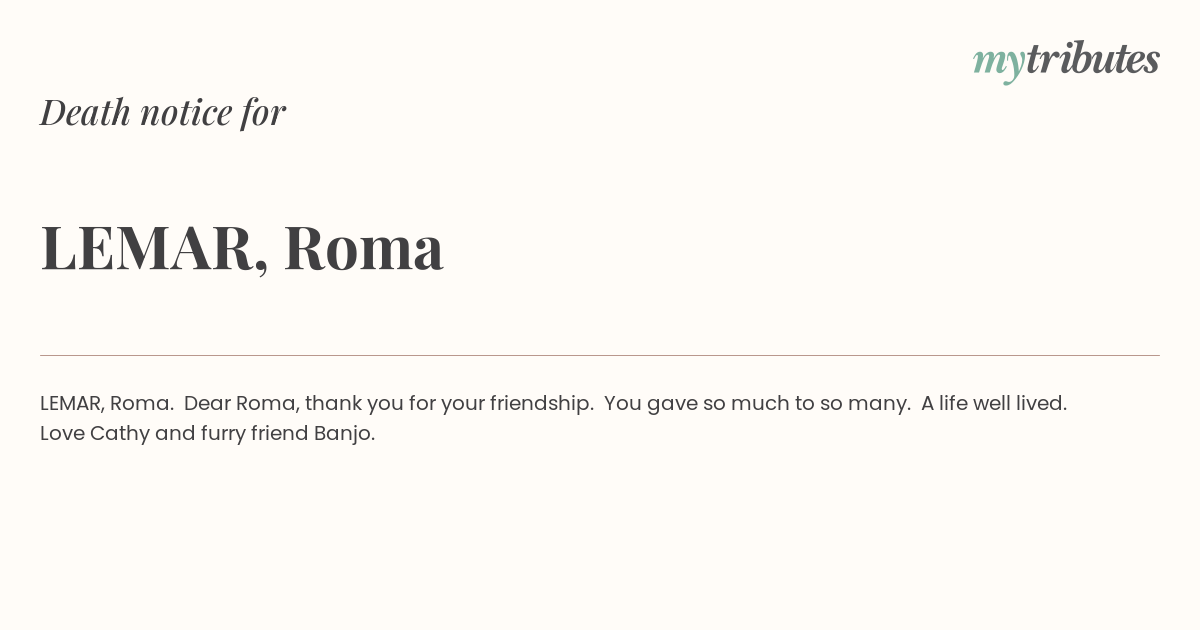Click the name "Banjo" in the last line
Viewport: 1200px width, 630px height.
(x=342, y=434)
